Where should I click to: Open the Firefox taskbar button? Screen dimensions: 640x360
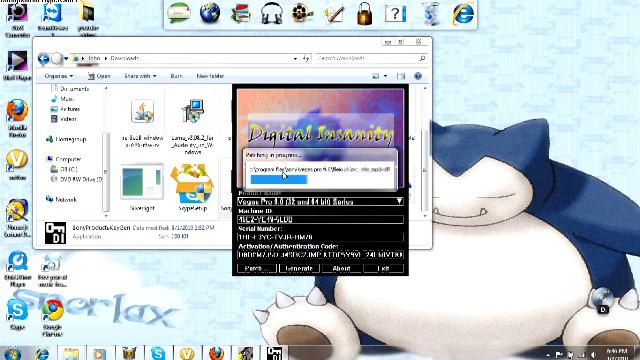click(x=216, y=353)
